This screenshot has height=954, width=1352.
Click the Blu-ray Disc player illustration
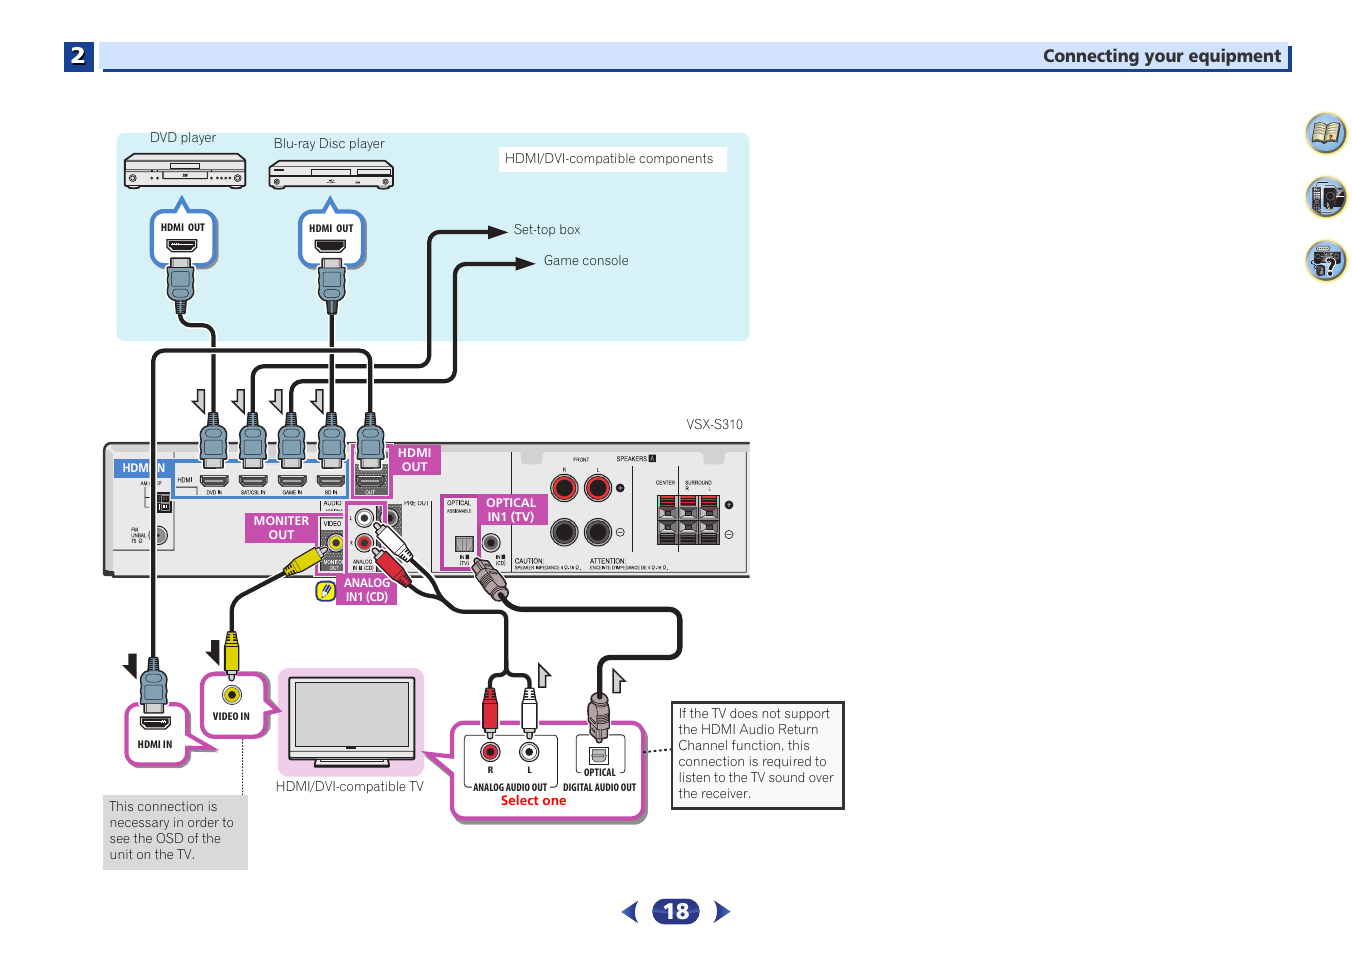pos(331,175)
